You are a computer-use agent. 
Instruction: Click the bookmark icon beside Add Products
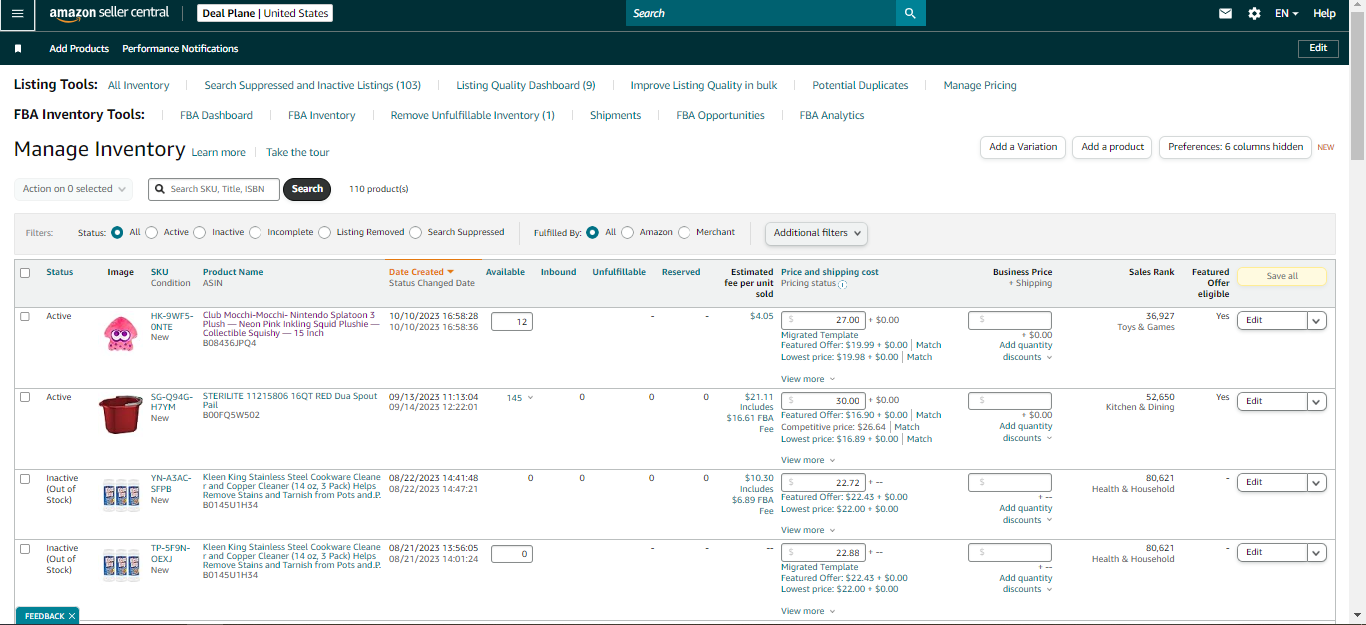point(18,48)
